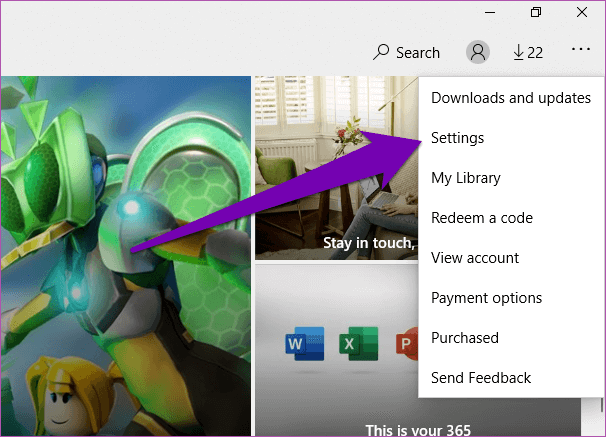Open the user account profile icon
606x437 pixels.
[x=478, y=52]
